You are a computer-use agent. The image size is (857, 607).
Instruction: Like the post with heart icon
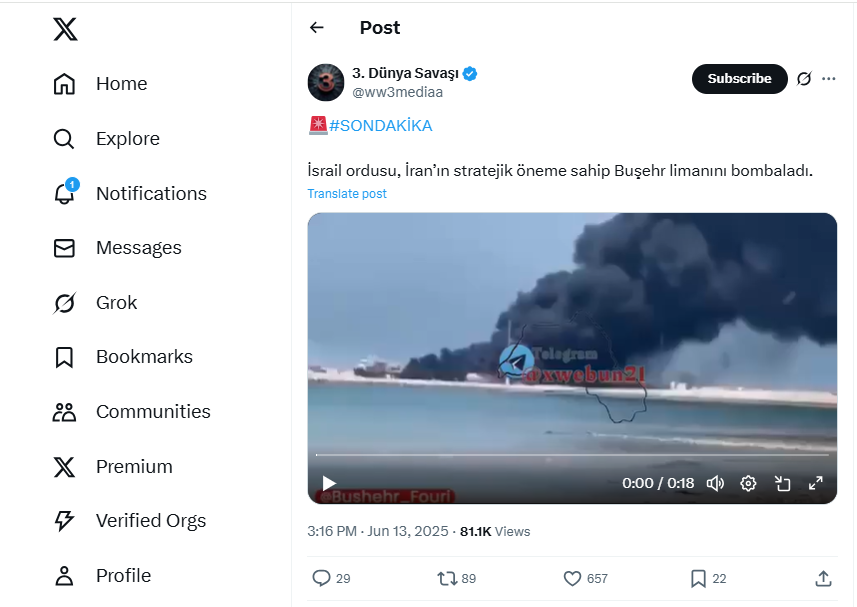[572, 578]
